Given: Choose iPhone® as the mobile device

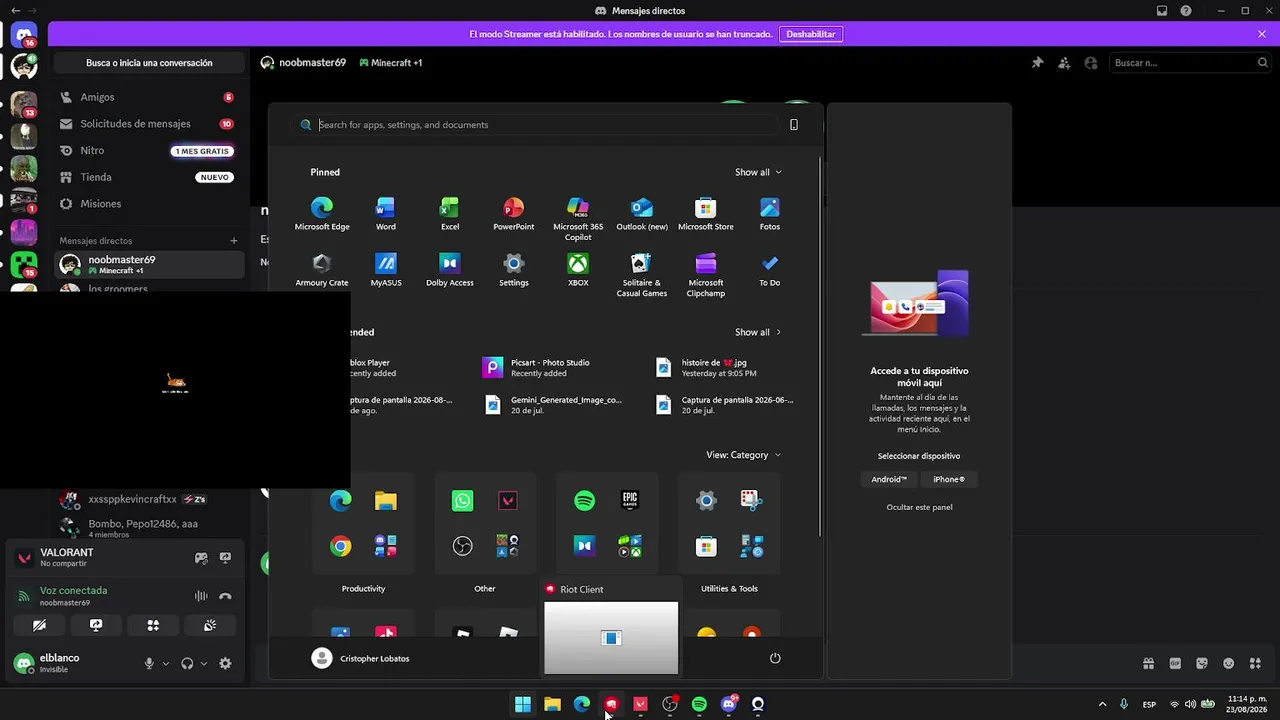Looking at the screenshot, I should [949, 479].
